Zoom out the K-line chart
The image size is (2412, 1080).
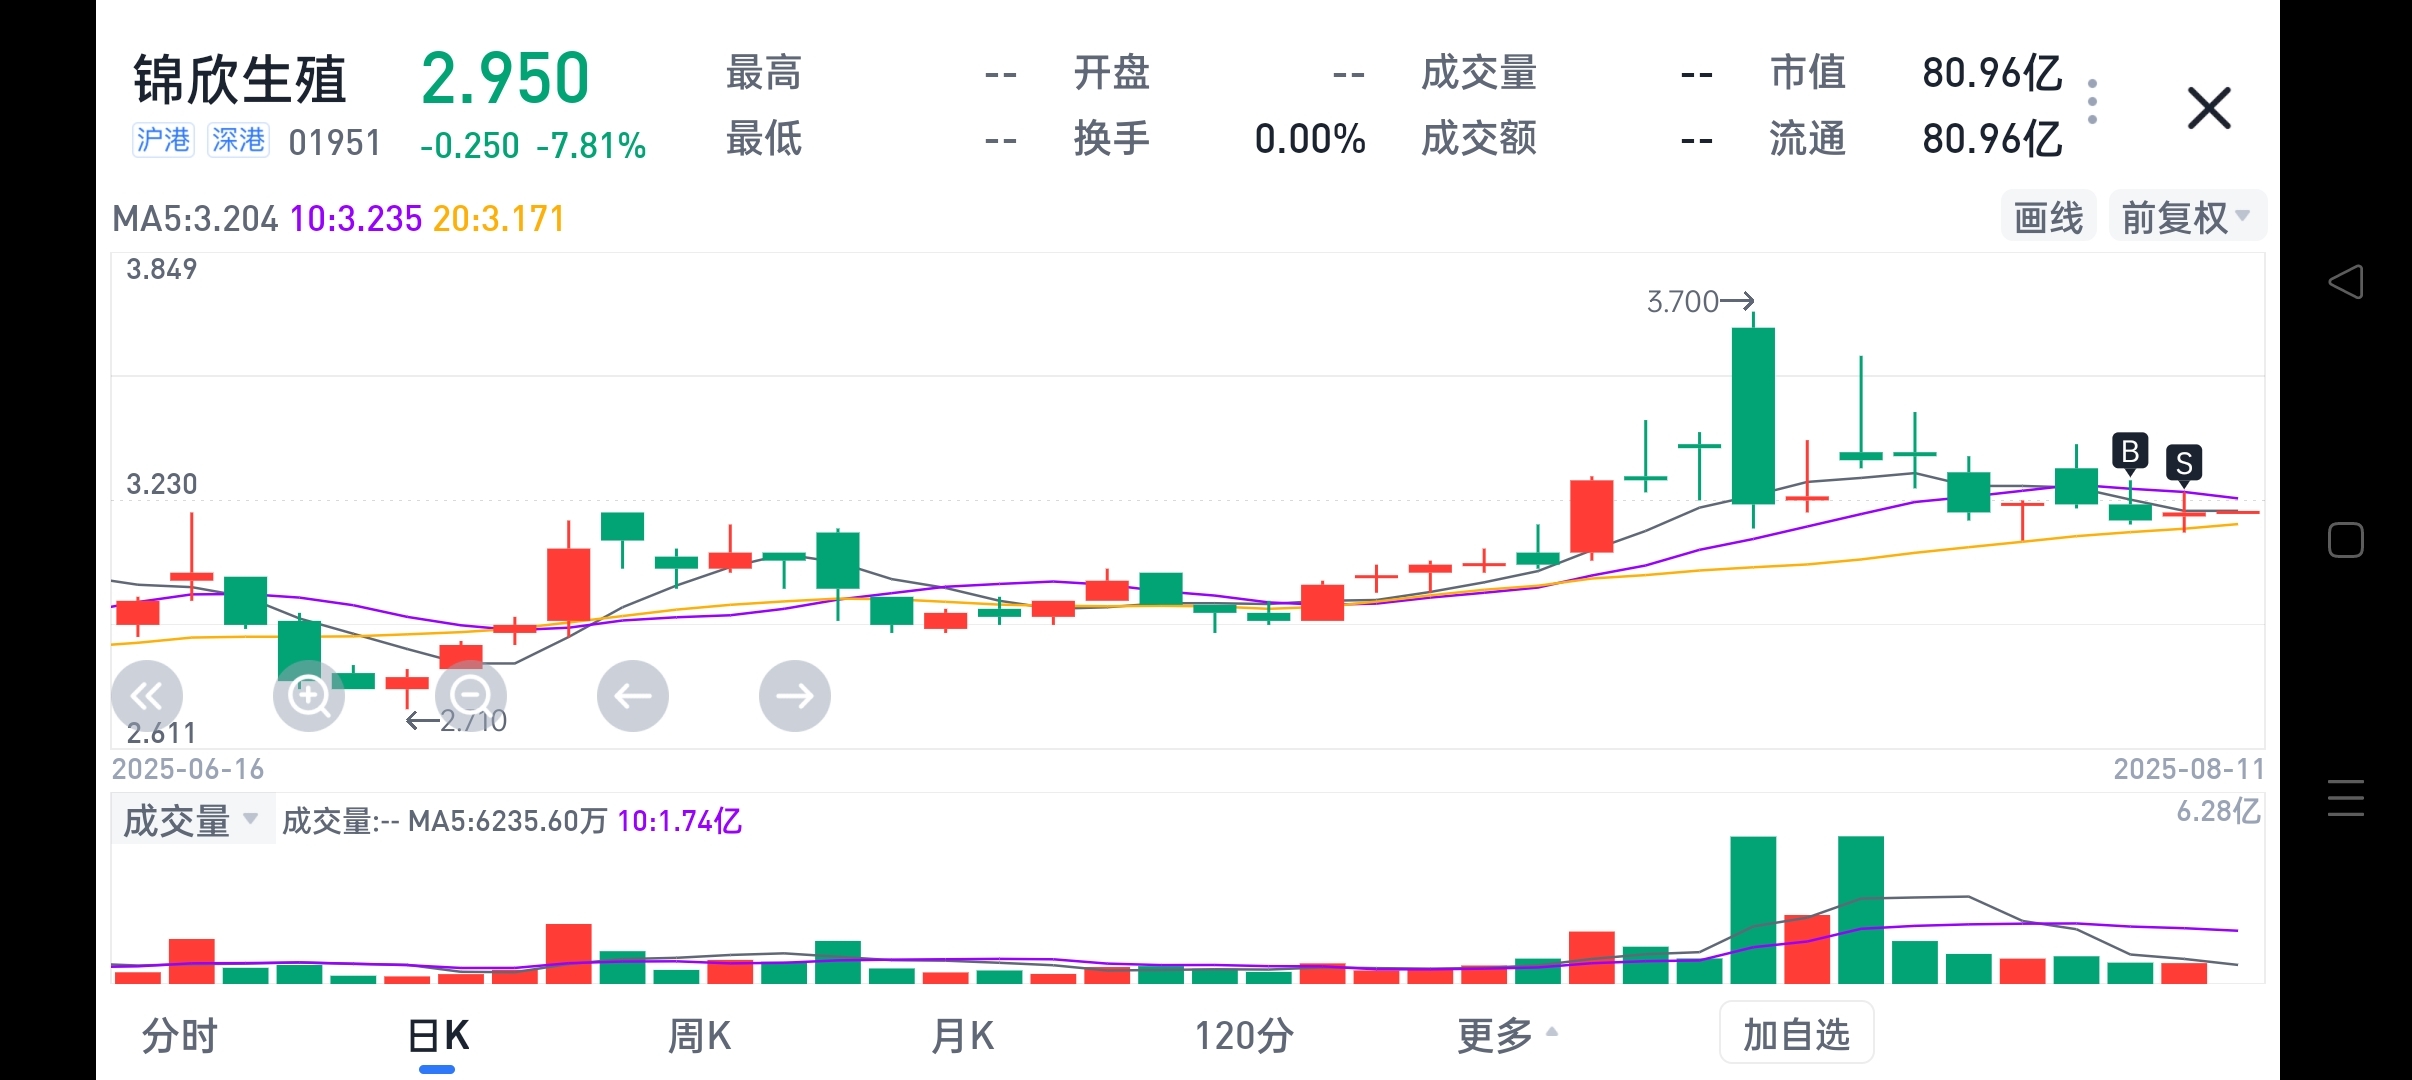[471, 696]
